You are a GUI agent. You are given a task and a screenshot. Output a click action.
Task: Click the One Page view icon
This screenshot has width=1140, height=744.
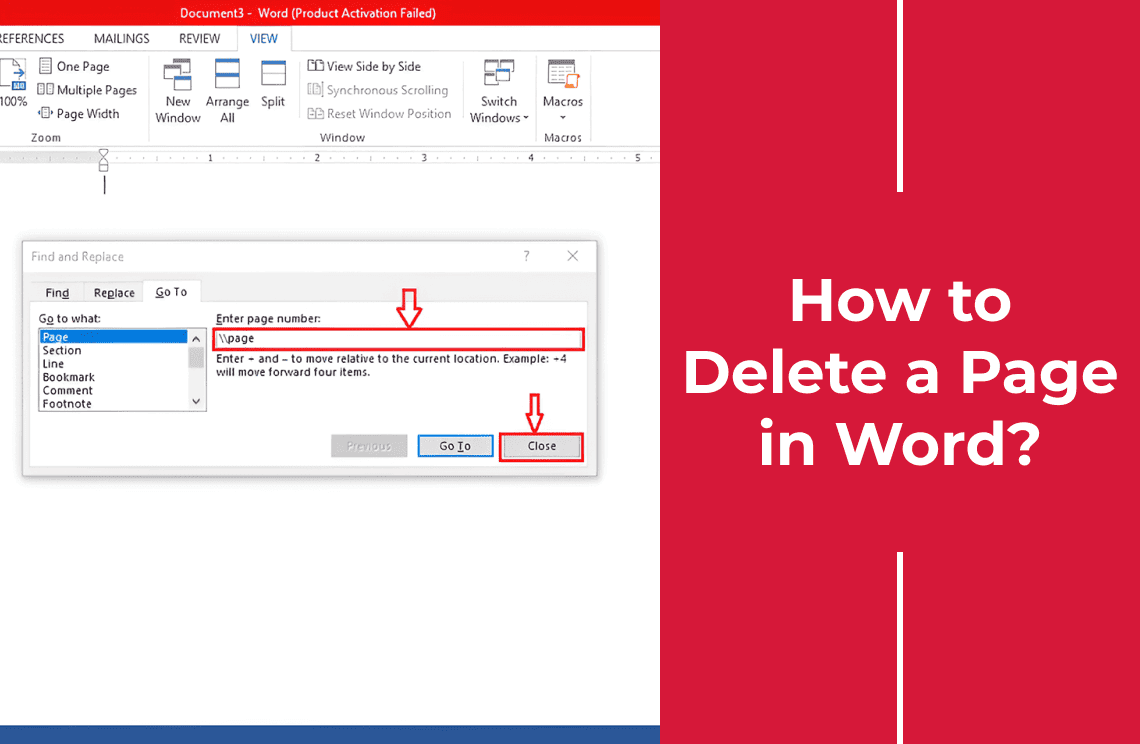(x=46, y=66)
